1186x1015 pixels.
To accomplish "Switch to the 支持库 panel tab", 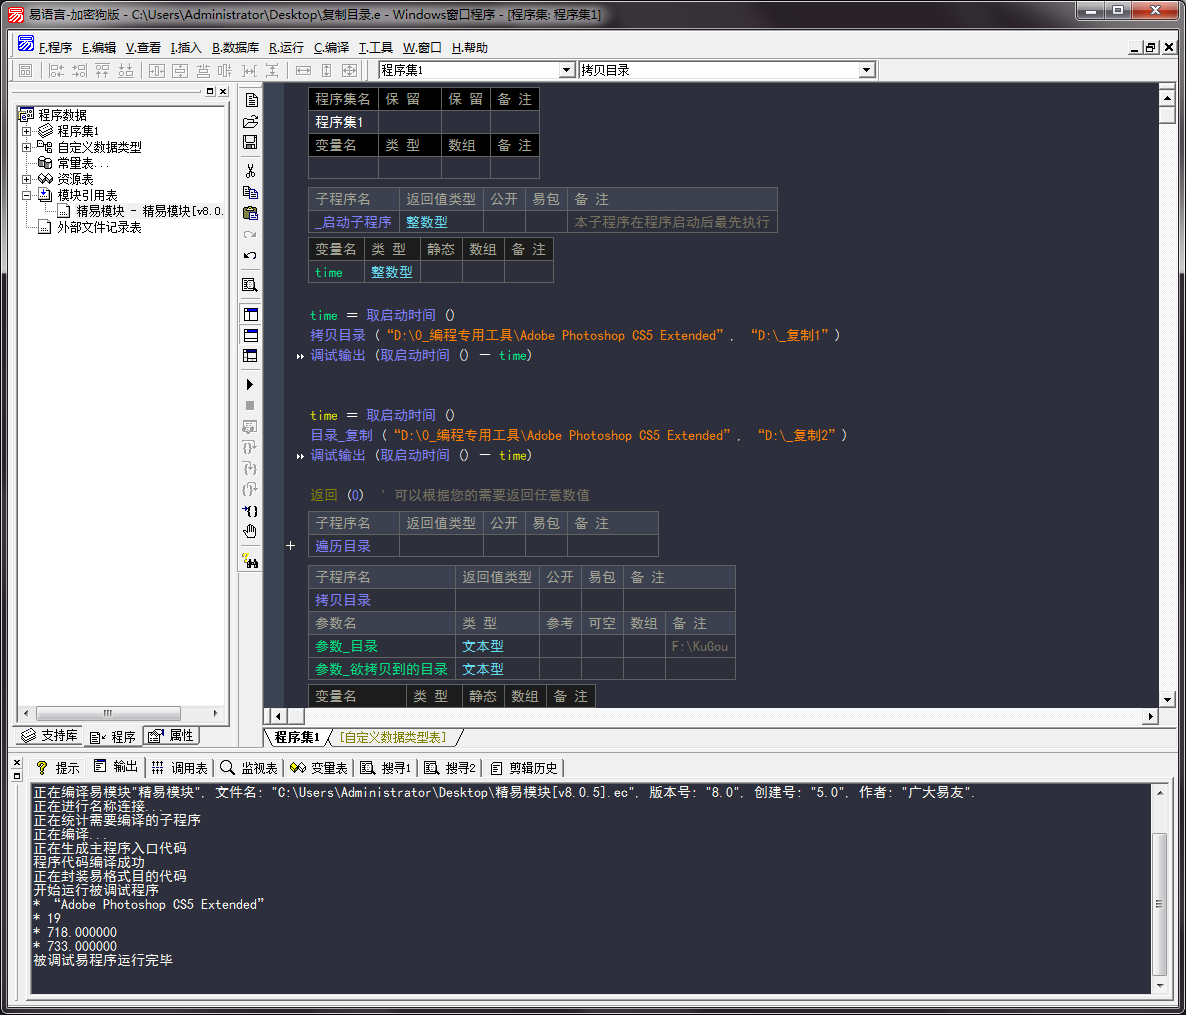I will tap(48, 735).
